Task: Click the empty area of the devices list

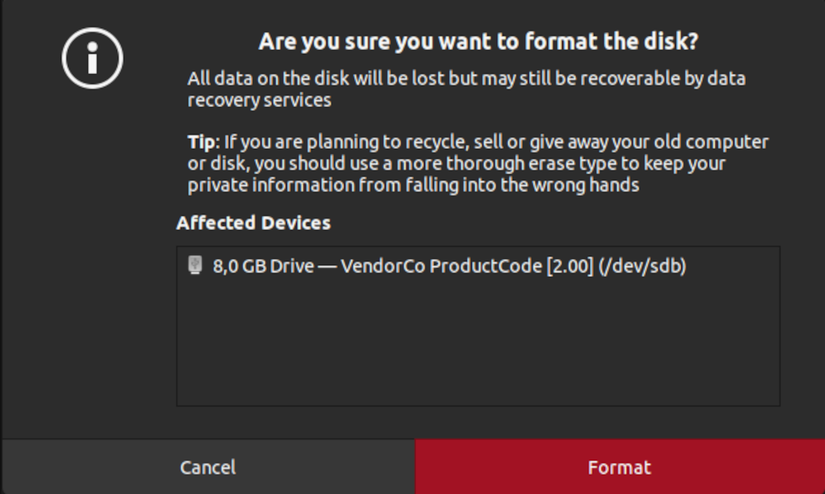Action: click(478, 345)
